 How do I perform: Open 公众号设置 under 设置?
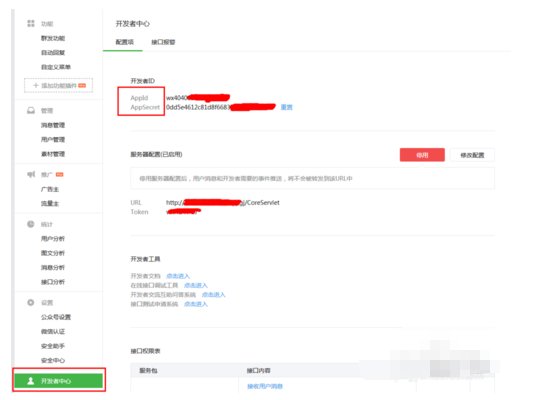(x=56, y=317)
